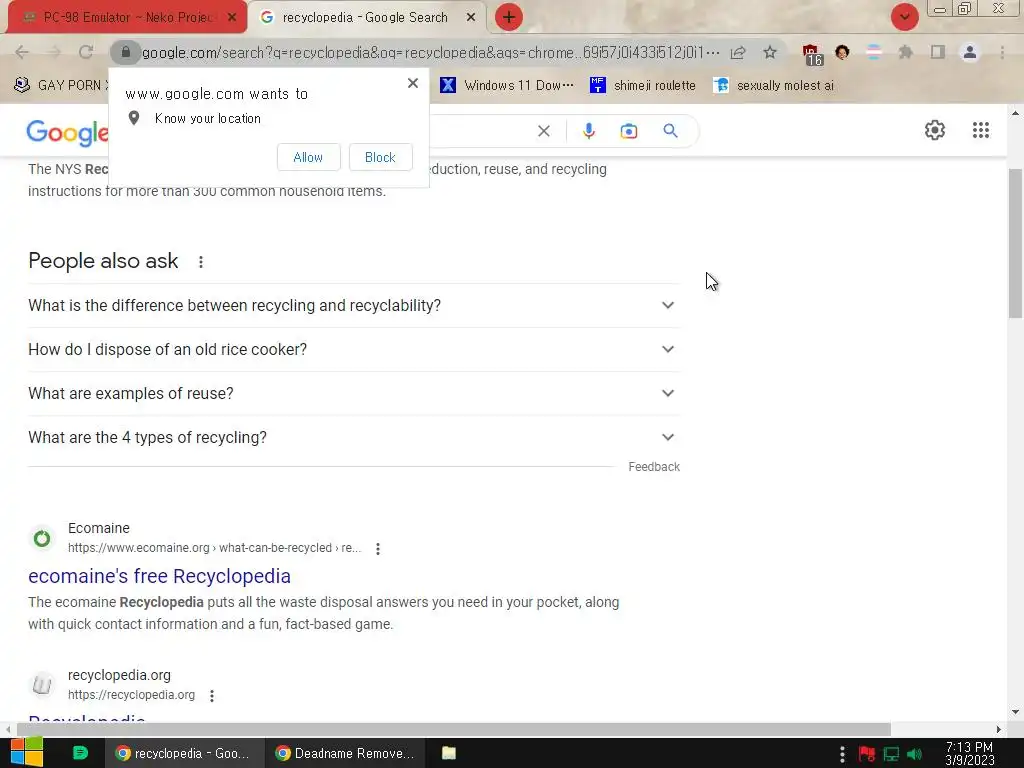Expand question about disposing old rice cooker
1024x768 pixels.
click(x=354, y=349)
